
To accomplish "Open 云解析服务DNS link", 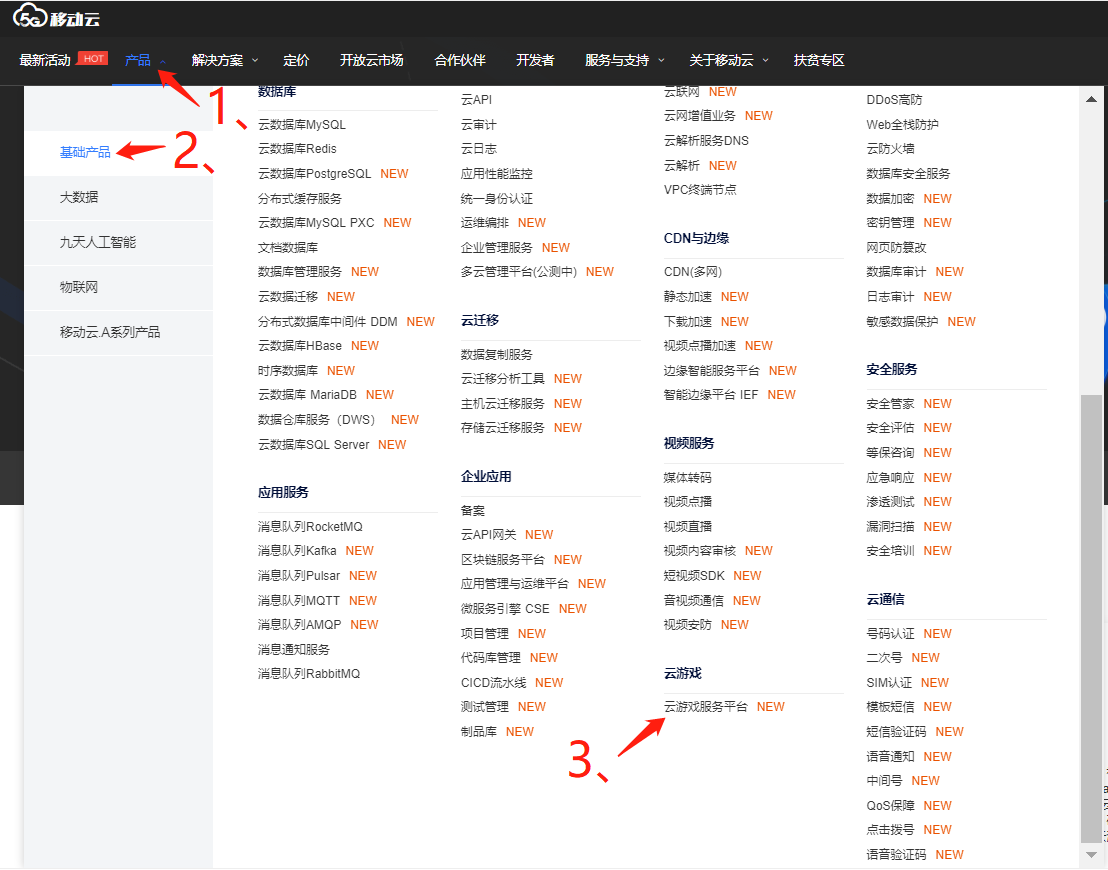I will click(706, 141).
